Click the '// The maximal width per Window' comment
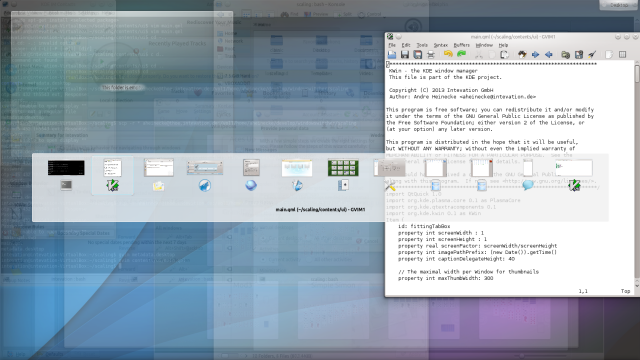 click(468, 271)
